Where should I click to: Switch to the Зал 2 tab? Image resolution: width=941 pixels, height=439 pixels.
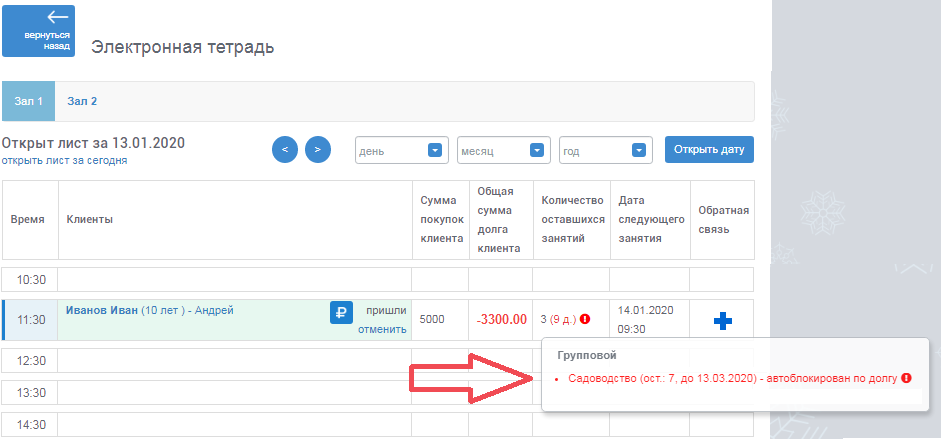pos(82,101)
